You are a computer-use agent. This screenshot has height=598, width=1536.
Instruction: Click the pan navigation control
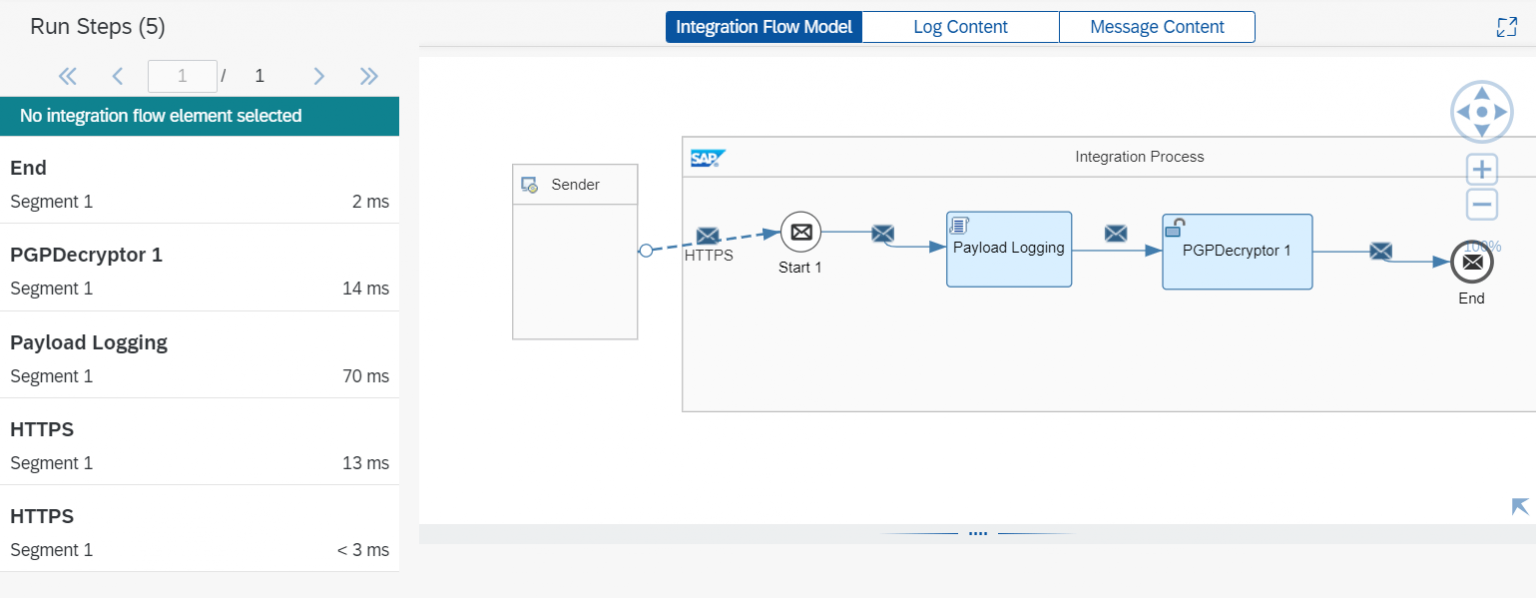(1481, 111)
